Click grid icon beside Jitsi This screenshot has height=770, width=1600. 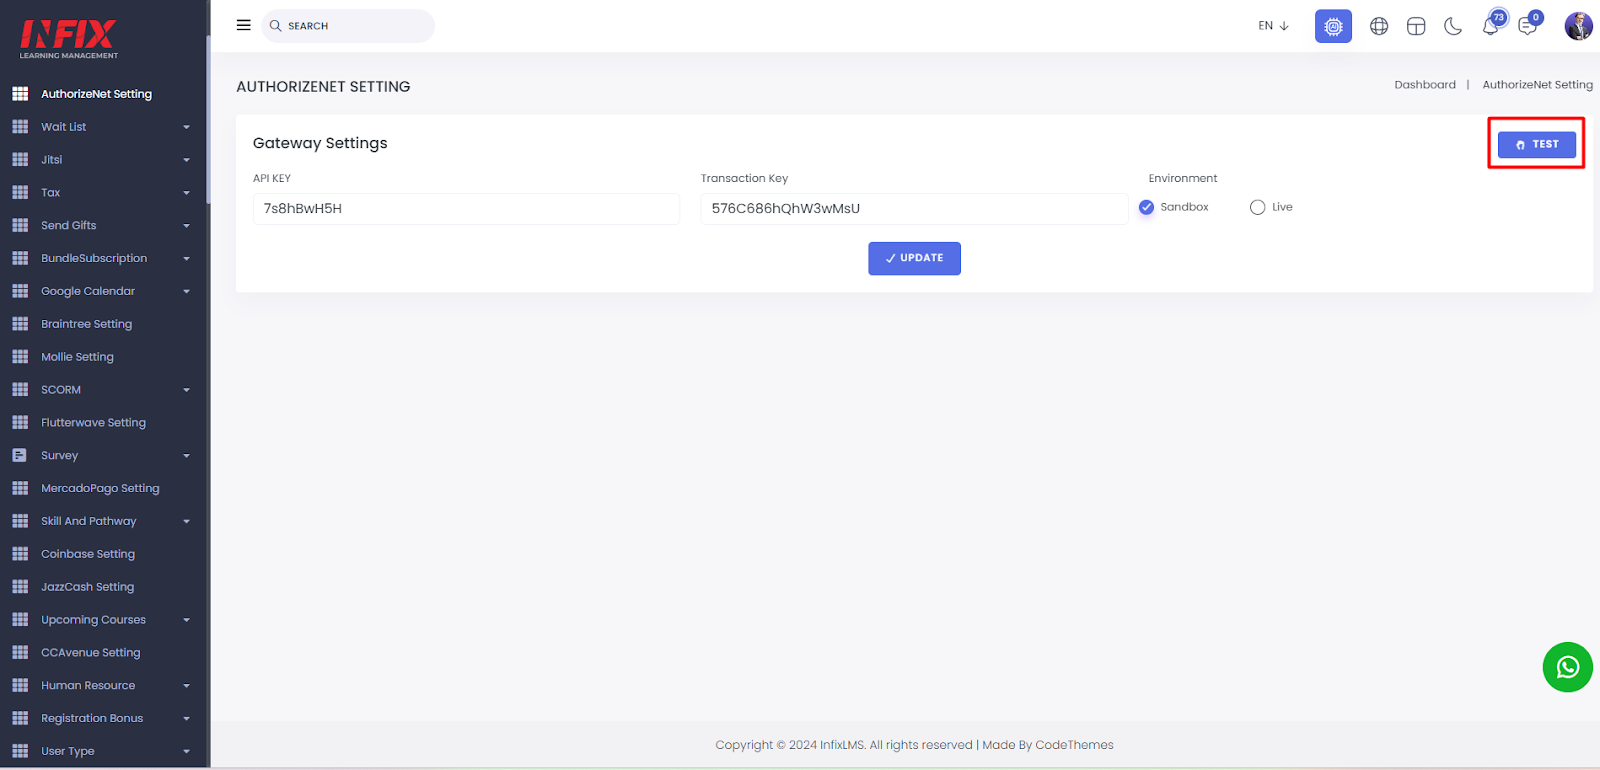point(20,160)
